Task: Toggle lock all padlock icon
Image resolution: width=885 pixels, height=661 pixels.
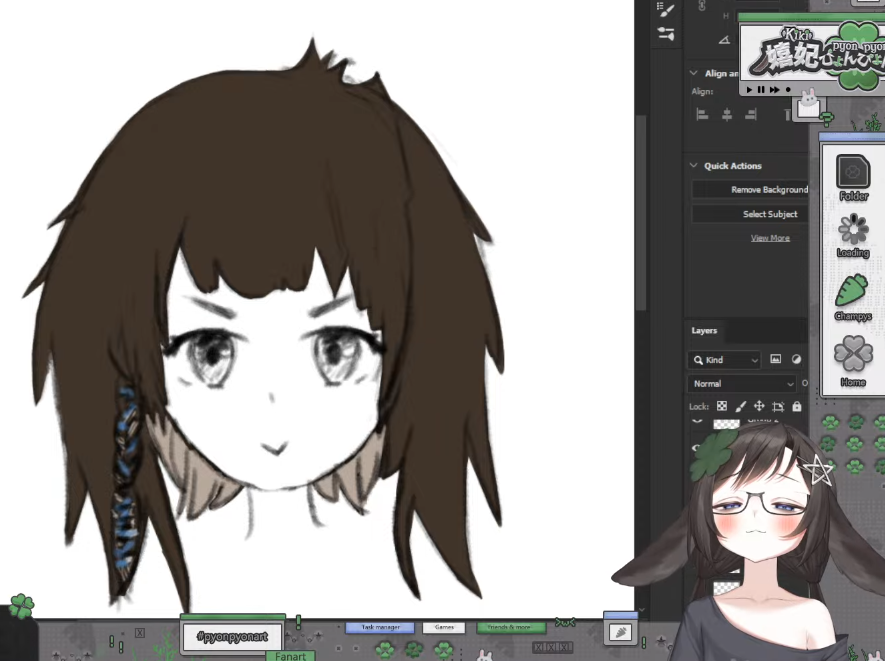Action: pyautogui.click(x=796, y=406)
